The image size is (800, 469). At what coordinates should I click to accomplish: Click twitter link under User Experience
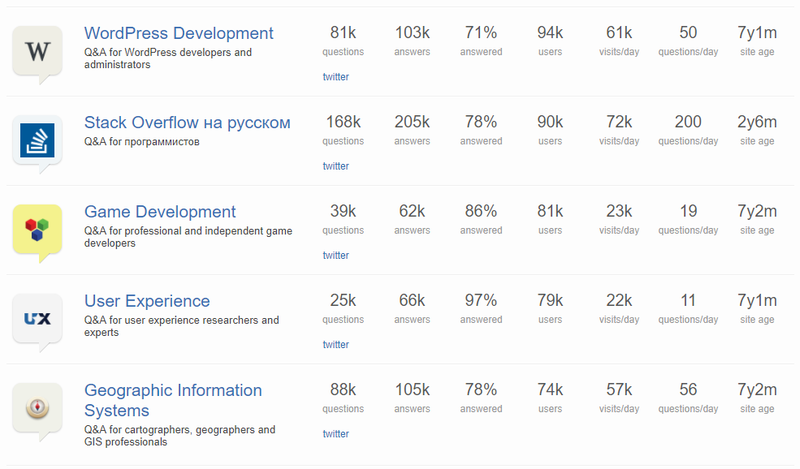pyautogui.click(x=336, y=344)
